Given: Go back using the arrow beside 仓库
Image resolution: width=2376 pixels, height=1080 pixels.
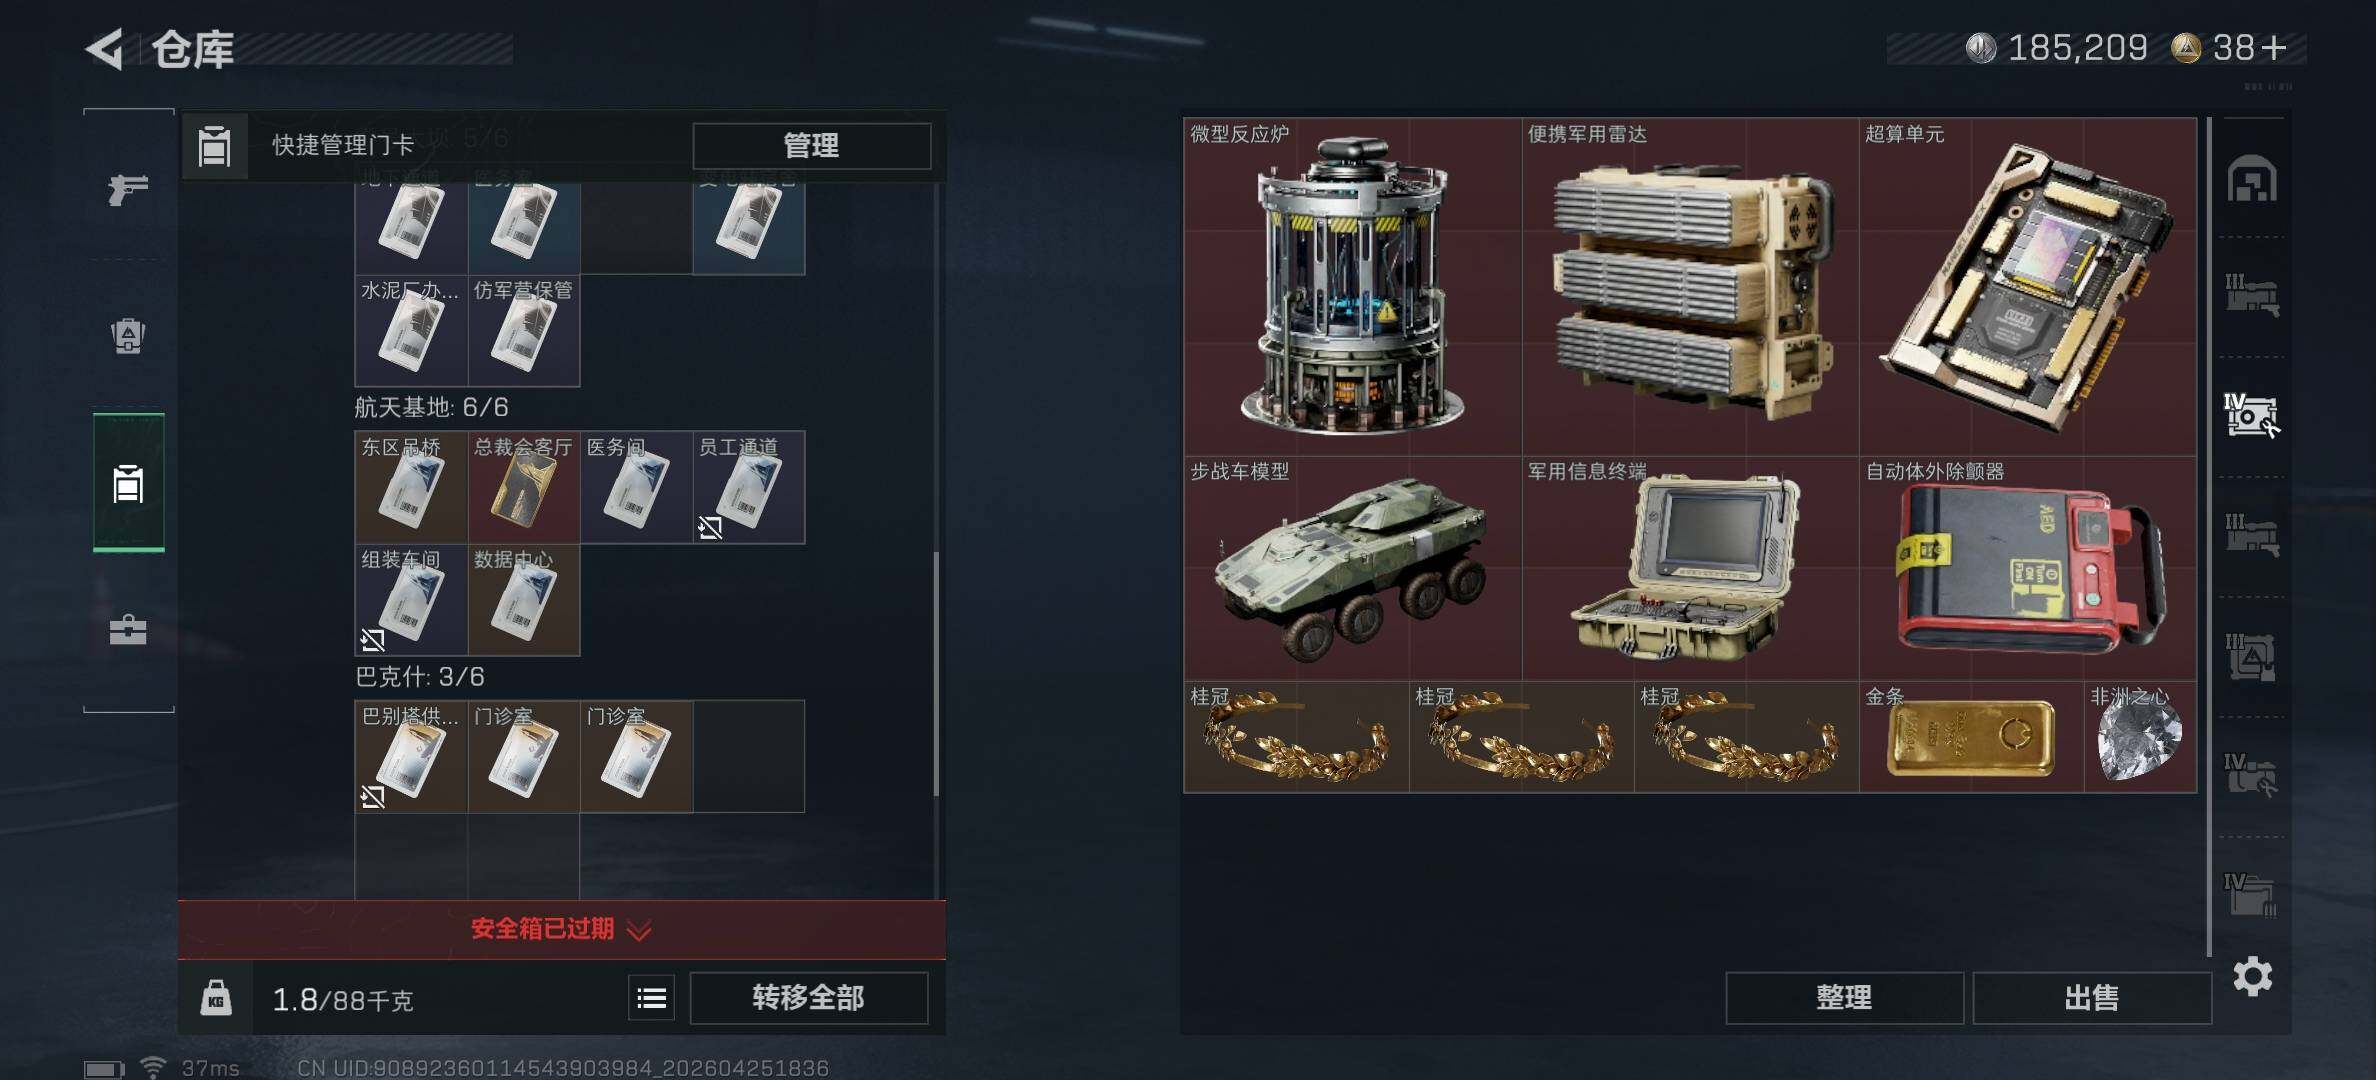Looking at the screenshot, I should [x=105, y=48].
